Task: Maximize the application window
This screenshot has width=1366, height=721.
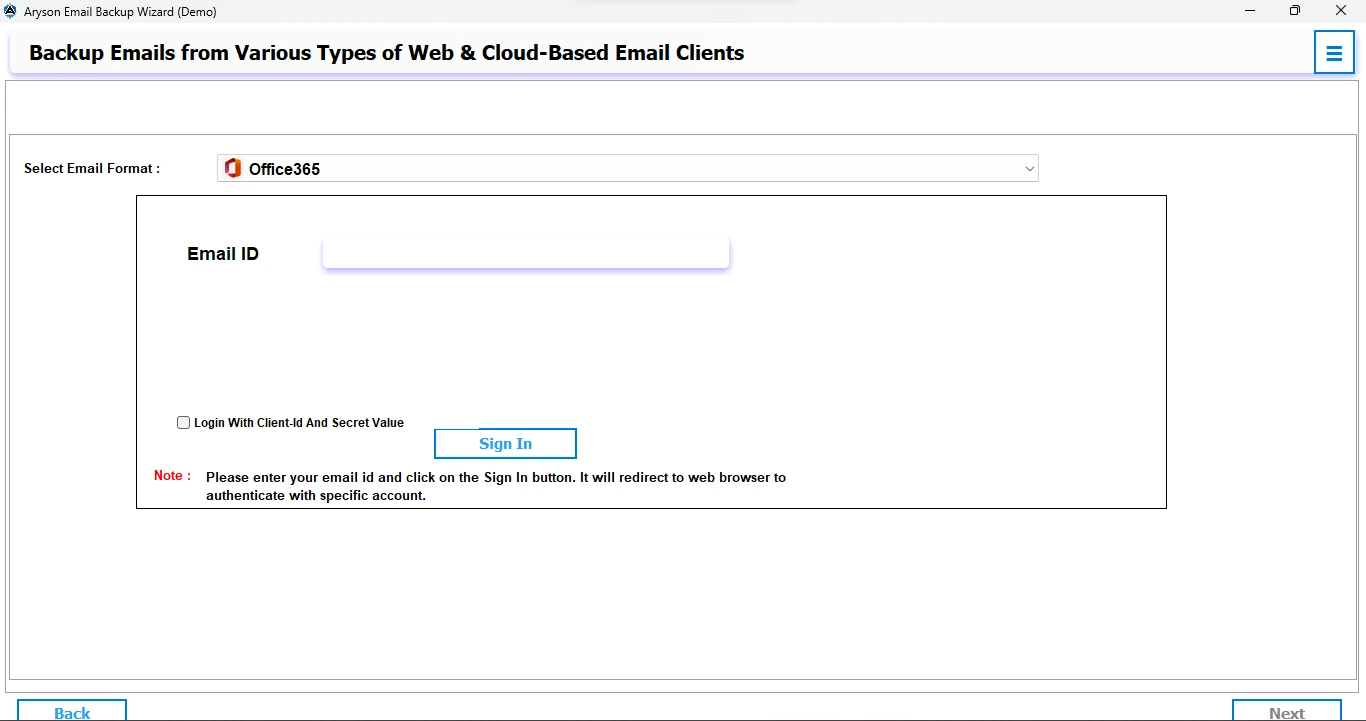Action: [x=1294, y=11]
